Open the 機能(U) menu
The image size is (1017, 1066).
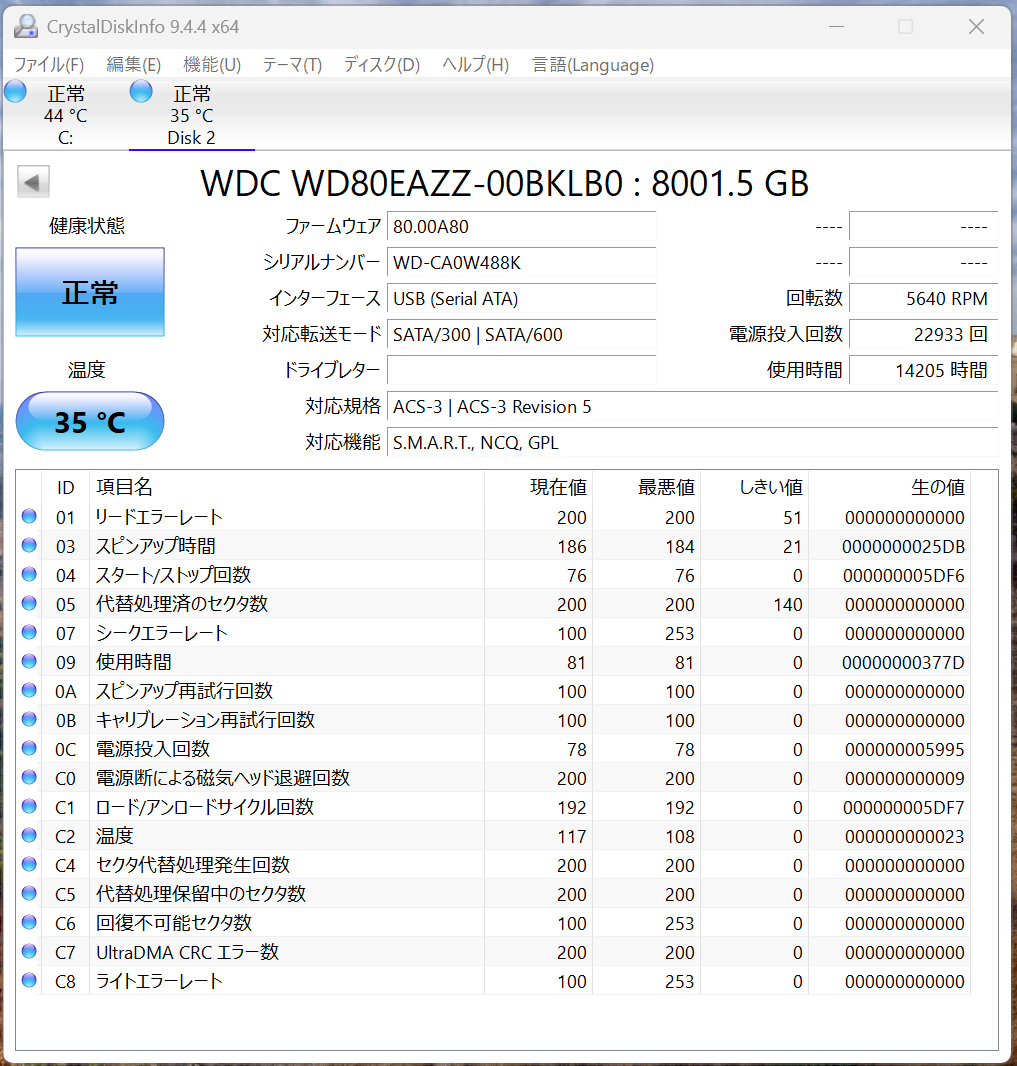[212, 65]
